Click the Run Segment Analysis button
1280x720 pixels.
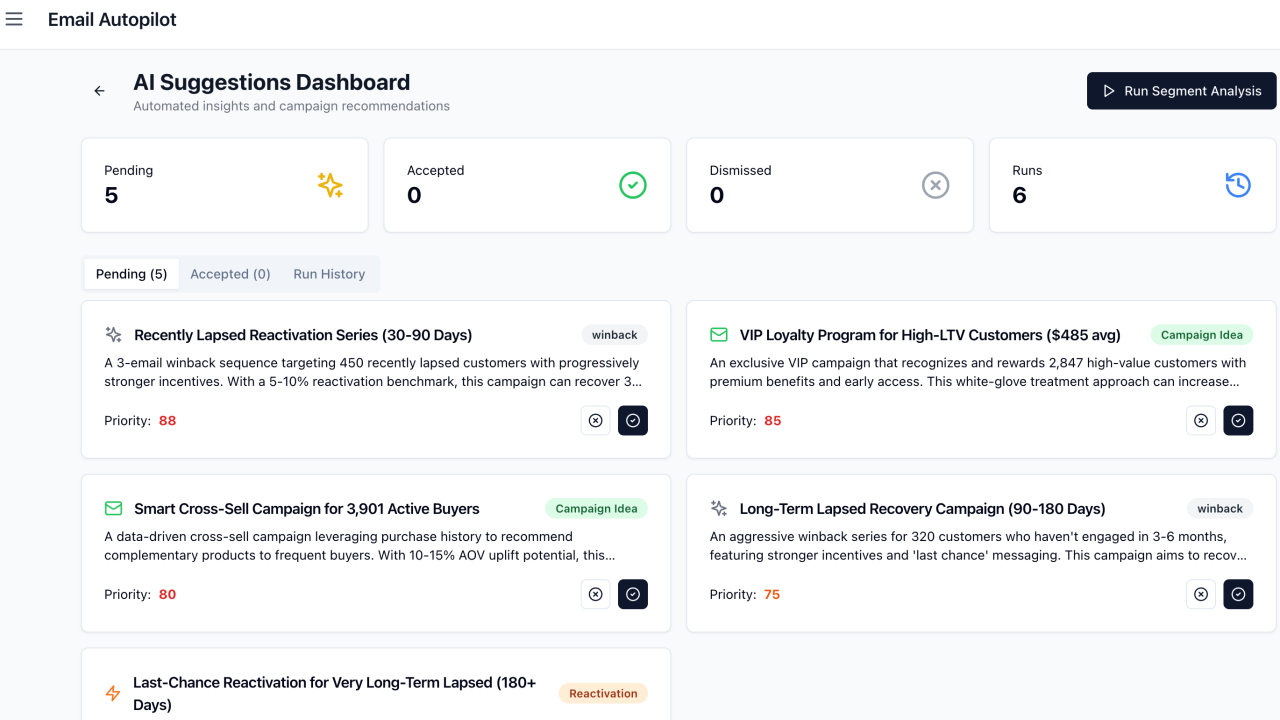[x=1181, y=90]
